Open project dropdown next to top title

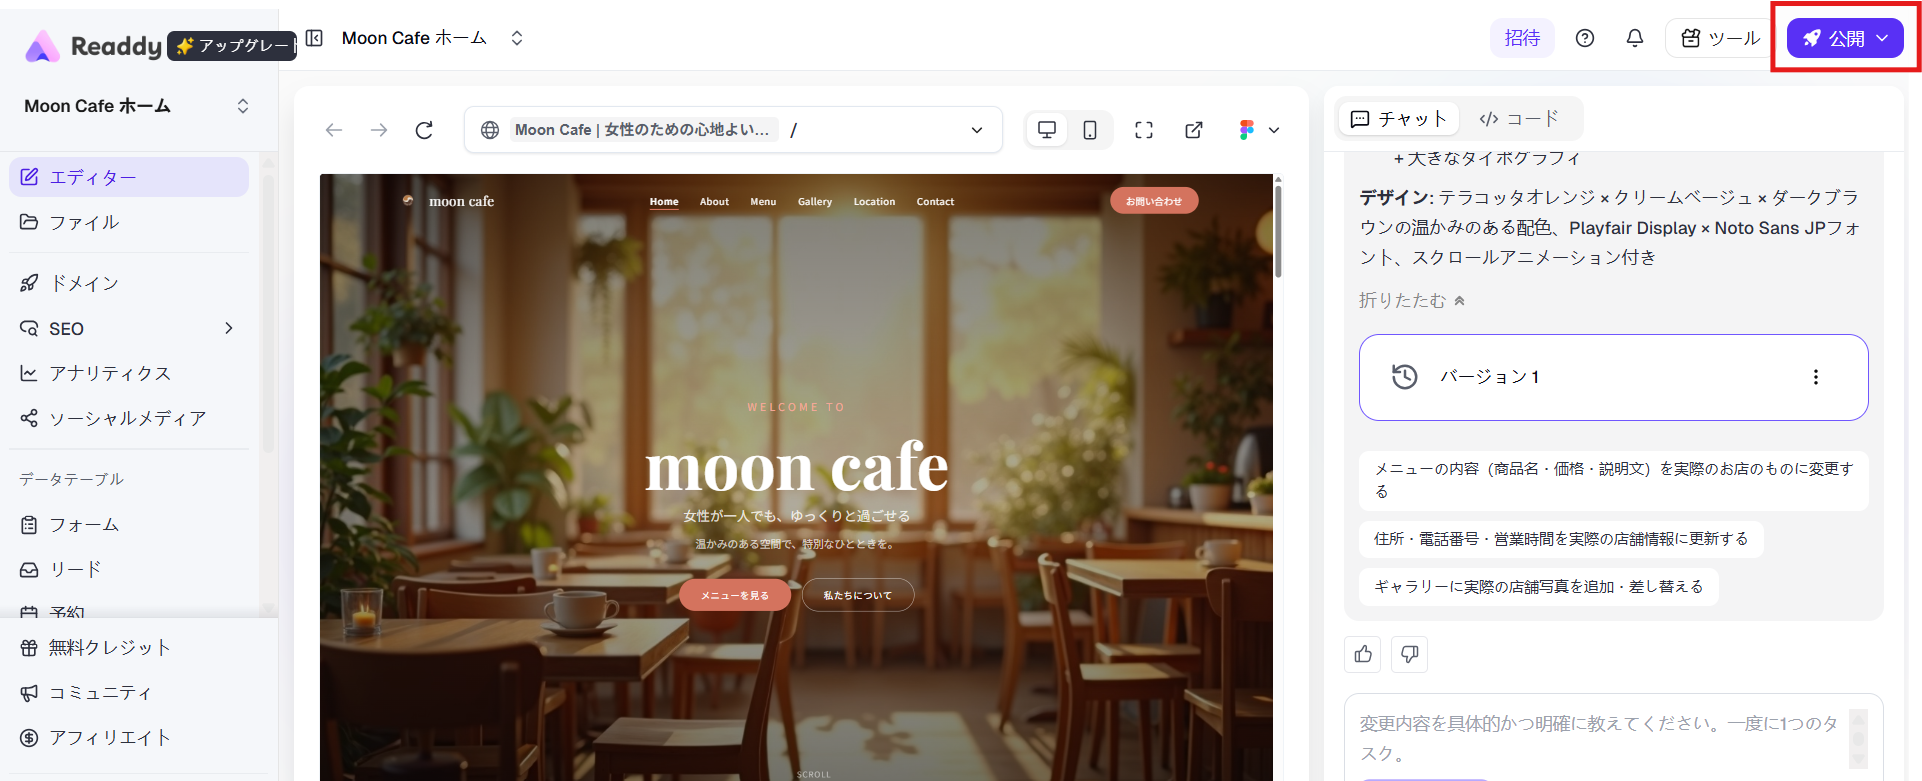click(517, 38)
